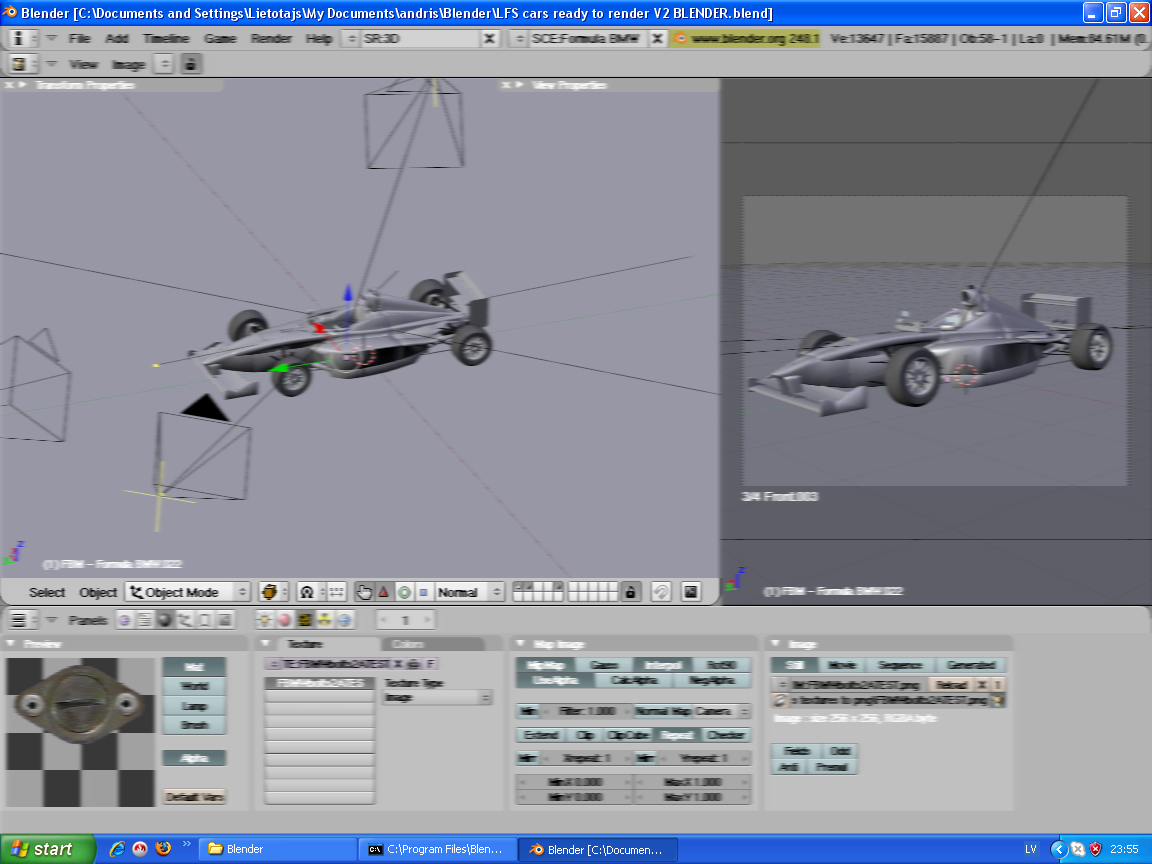Viewport: 1152px width, 864px height.
Task: Select the Generated image type button
Action: point(971,665)
